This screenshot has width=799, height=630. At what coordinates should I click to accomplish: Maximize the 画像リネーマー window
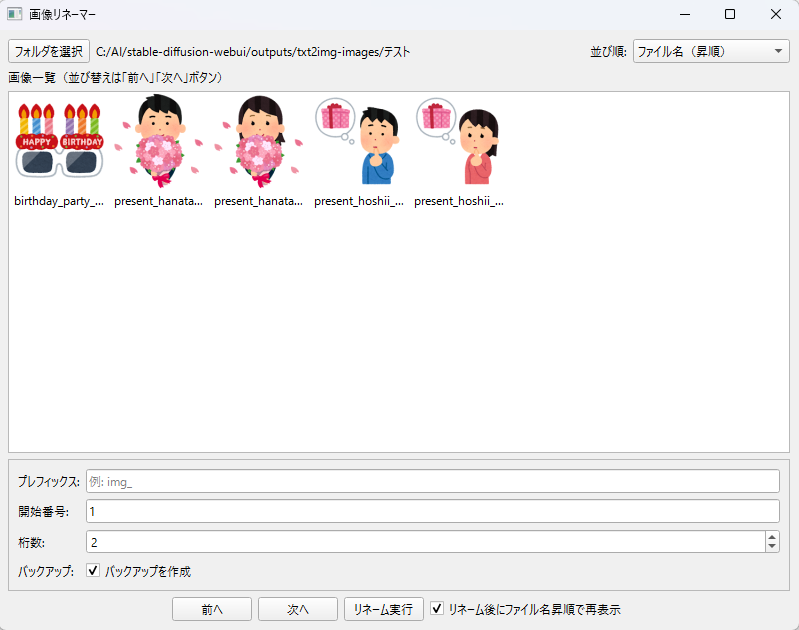pos(730,14)
